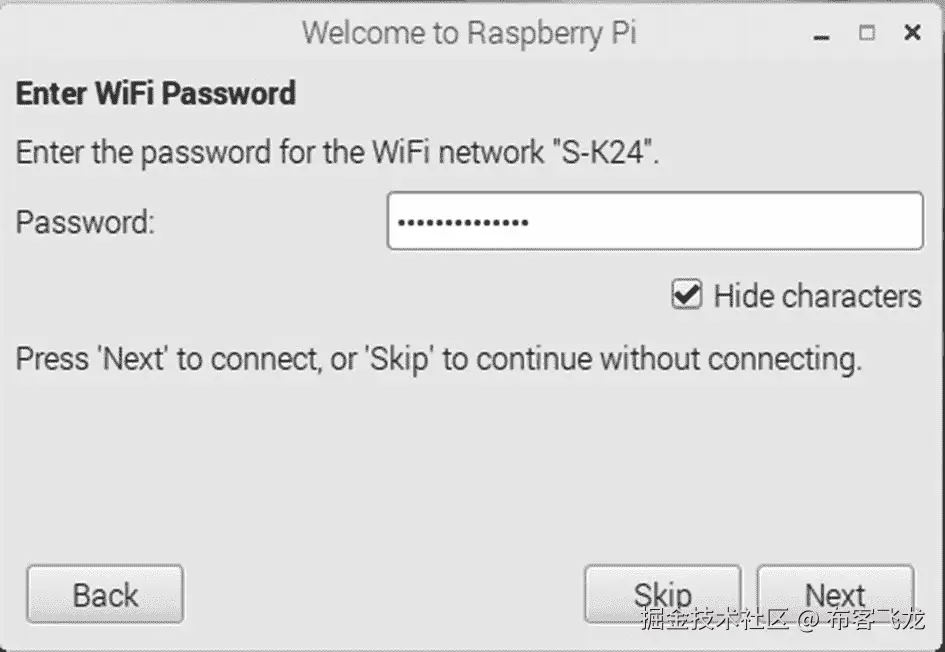Viewport: 945px width, 652px height.
Task: Click the Back button
Action: pyautogui.click(x=105, y=595)
